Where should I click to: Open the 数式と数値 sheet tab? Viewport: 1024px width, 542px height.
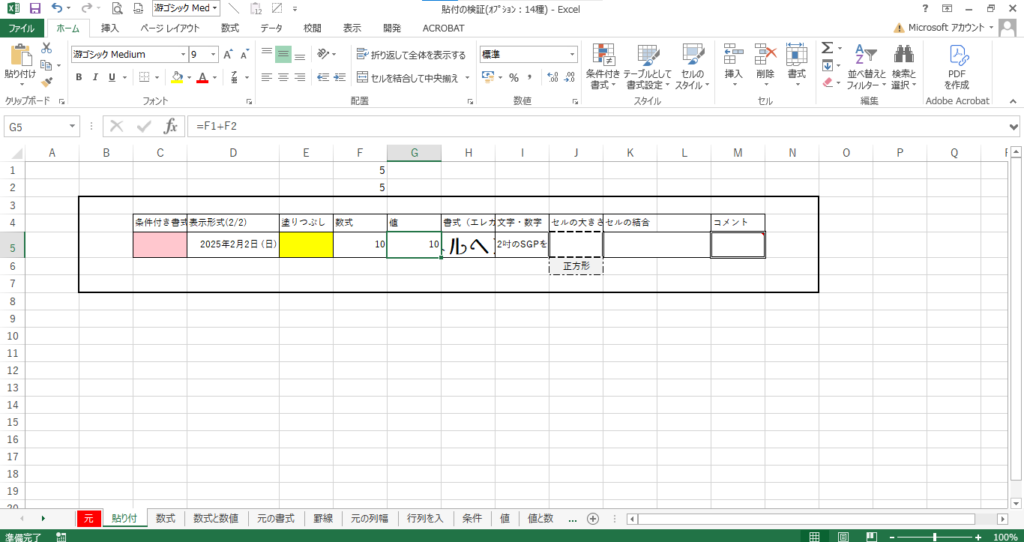tap(215, 518)
